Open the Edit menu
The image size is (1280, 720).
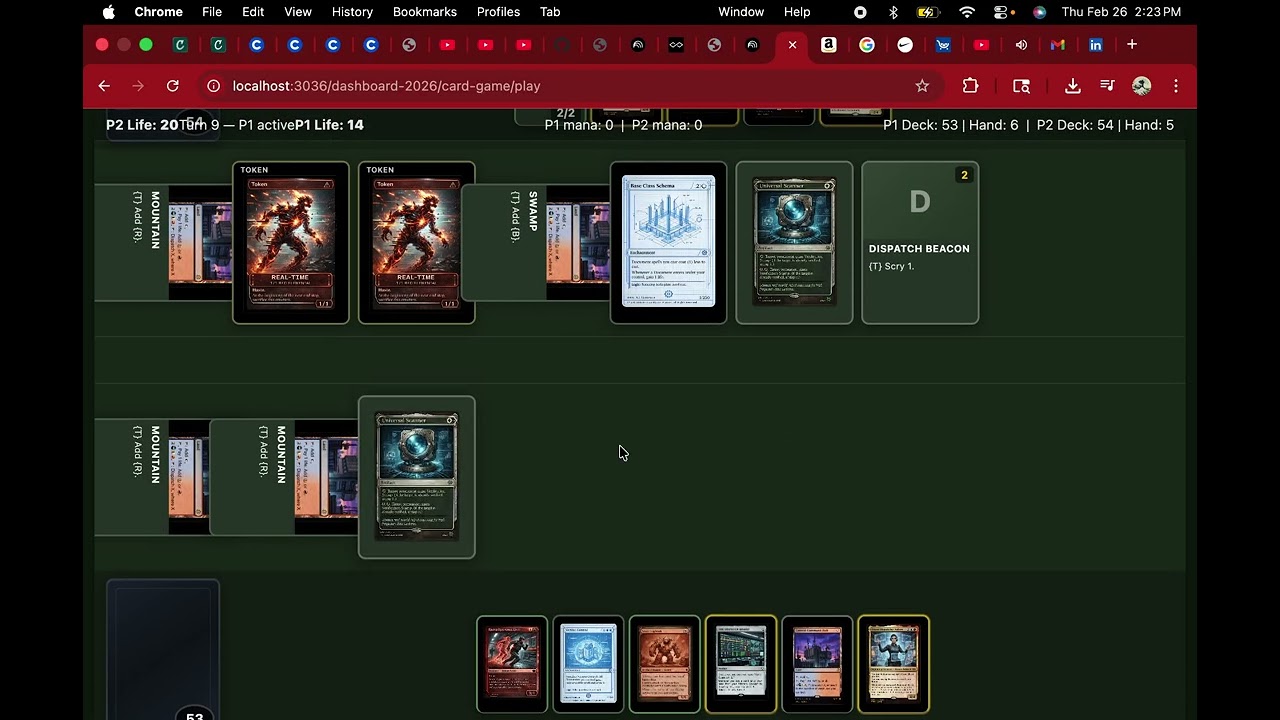(x=253, y=12)
